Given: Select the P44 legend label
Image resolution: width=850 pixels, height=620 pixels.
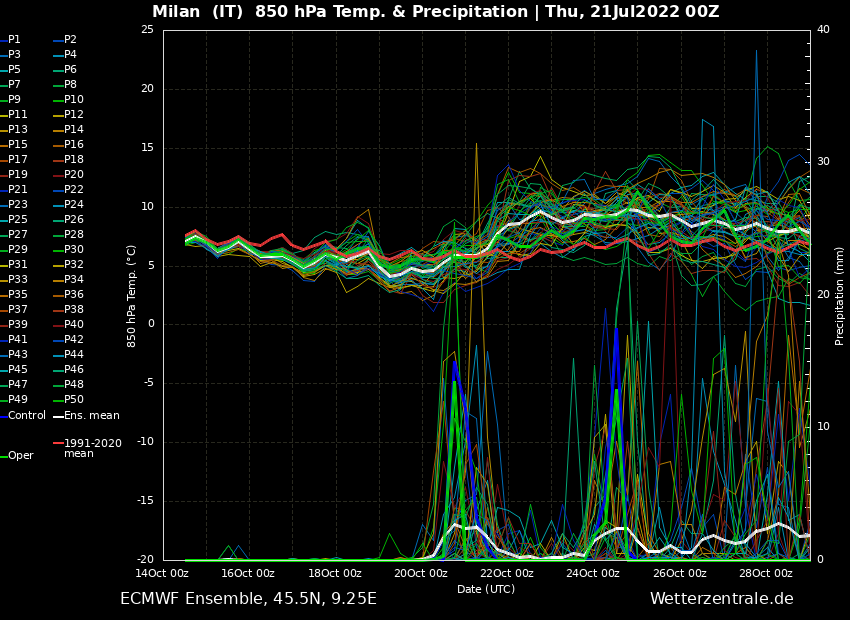Looking at the screenshot, I should coord(73,355).
